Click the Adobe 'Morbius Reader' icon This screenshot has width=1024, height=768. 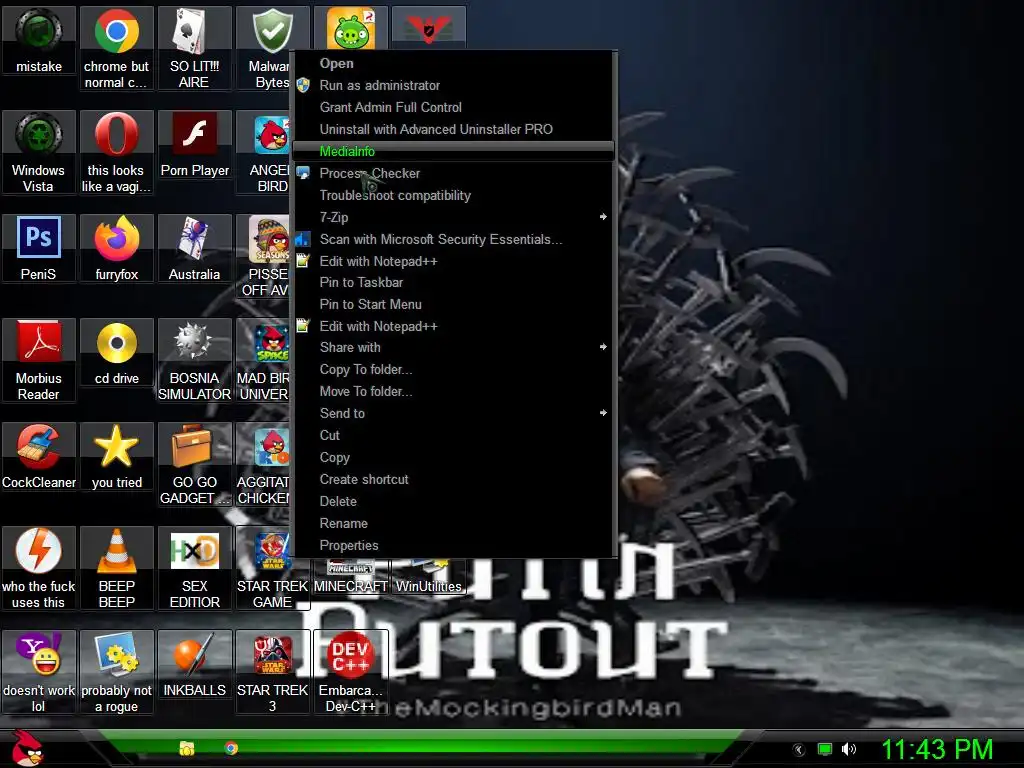(39, 360)
